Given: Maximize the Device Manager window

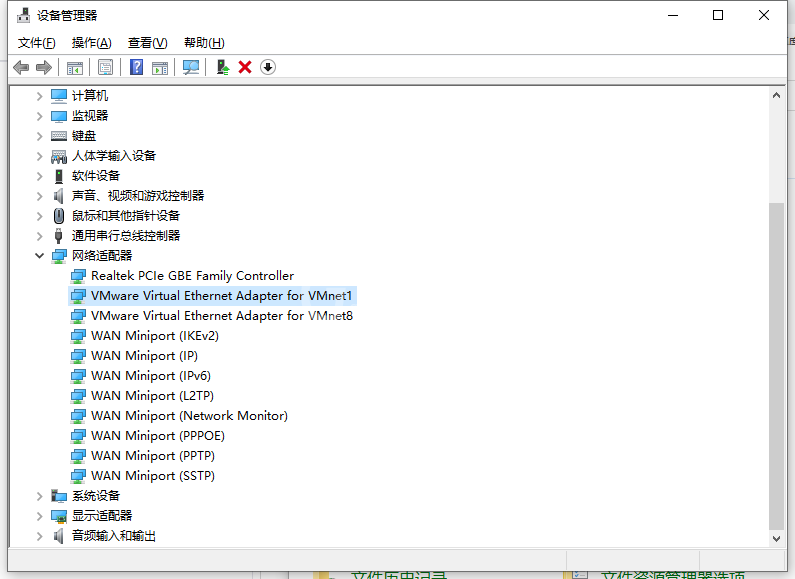Looking at the screenshot, I should pyautogui.click(x=718, y=15).
